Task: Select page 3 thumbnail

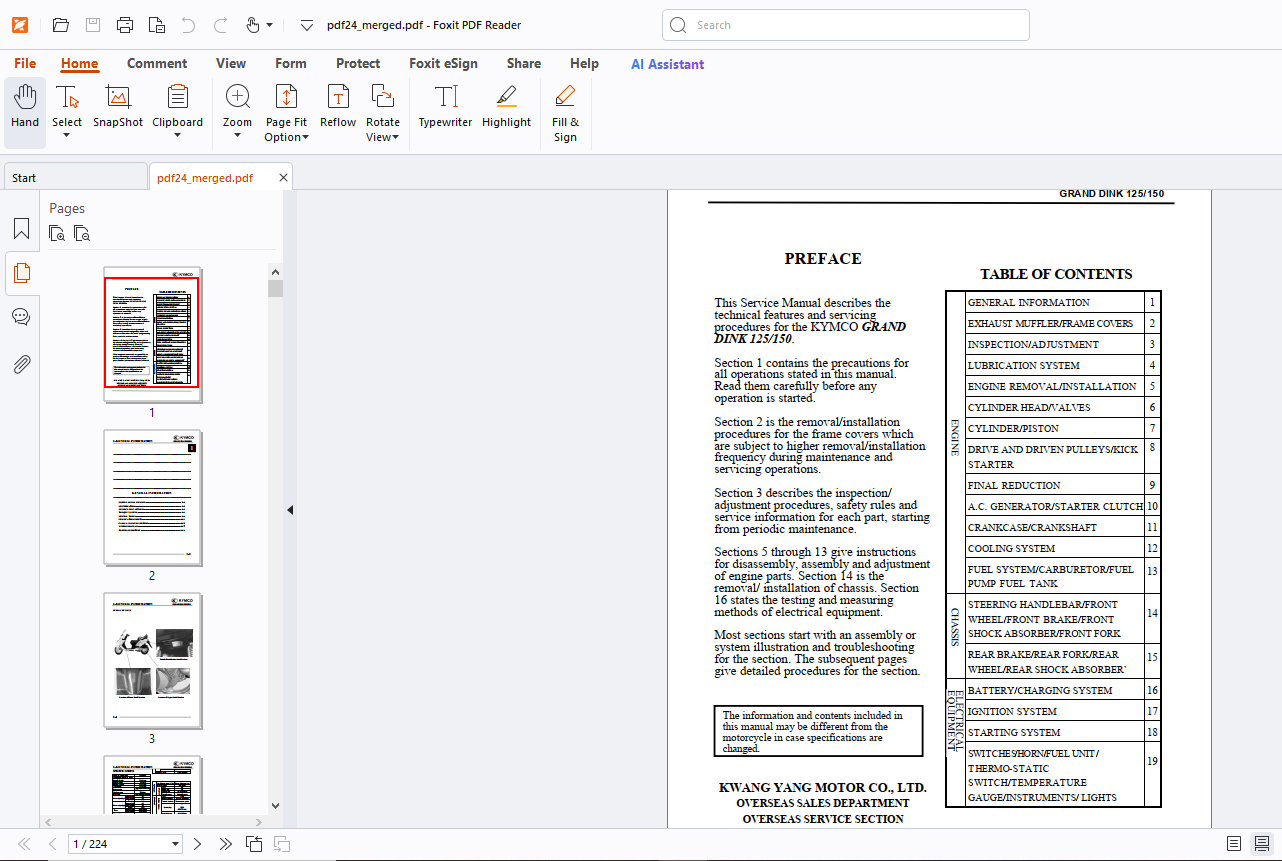Action: [152, 660]
